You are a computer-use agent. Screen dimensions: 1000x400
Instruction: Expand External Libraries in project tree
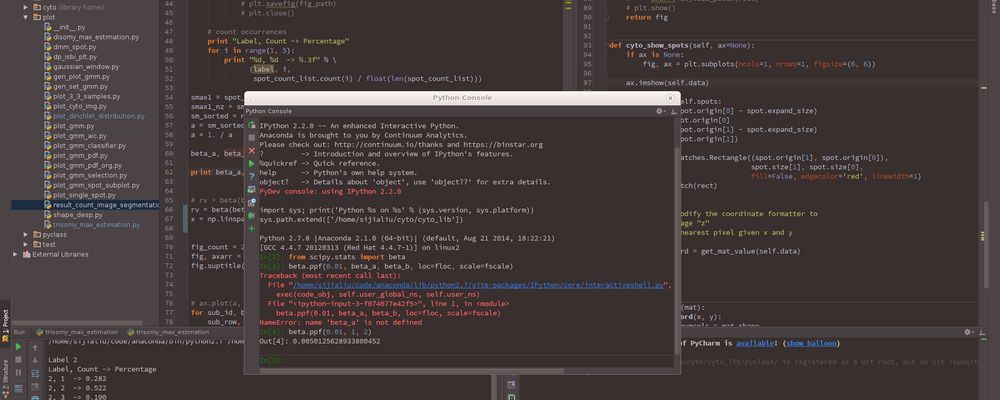click(x=15, y=254)
